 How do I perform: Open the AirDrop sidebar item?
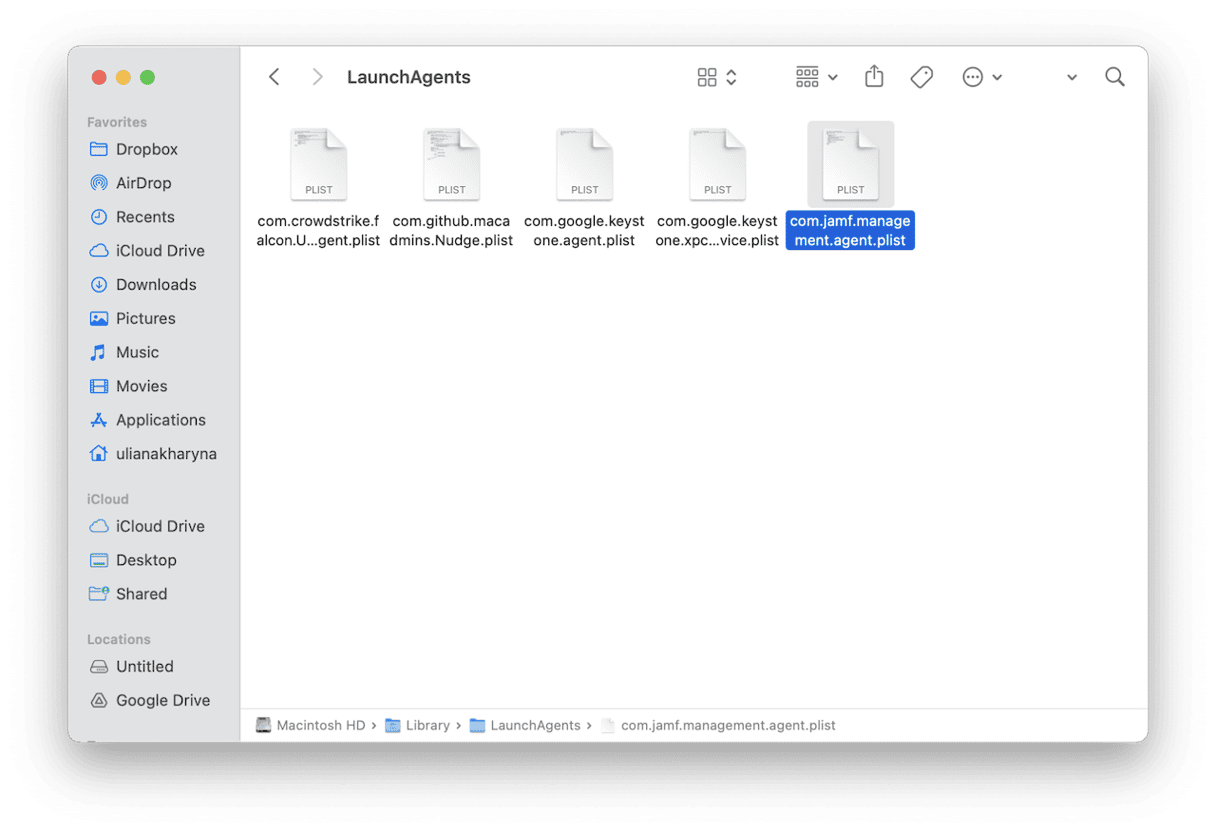[x=146, y=183]
